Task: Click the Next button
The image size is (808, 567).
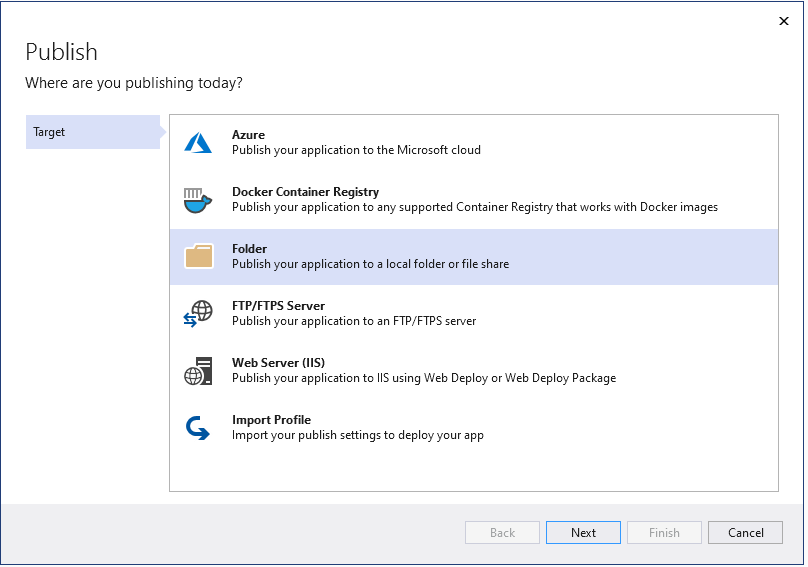Action: pyautogui.click(x=583, y=532)
